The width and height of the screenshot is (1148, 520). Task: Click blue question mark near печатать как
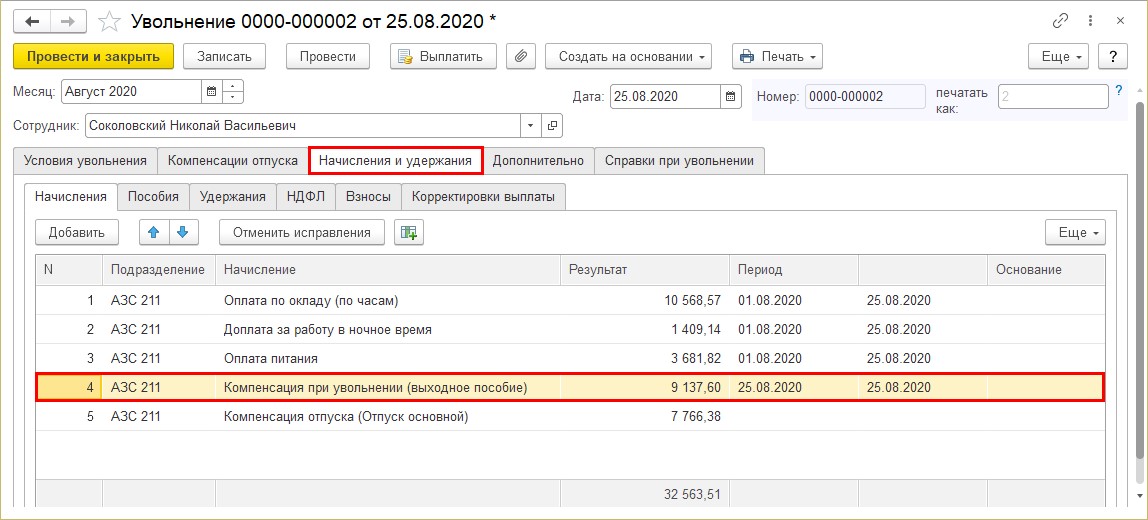coord(1118,91)
